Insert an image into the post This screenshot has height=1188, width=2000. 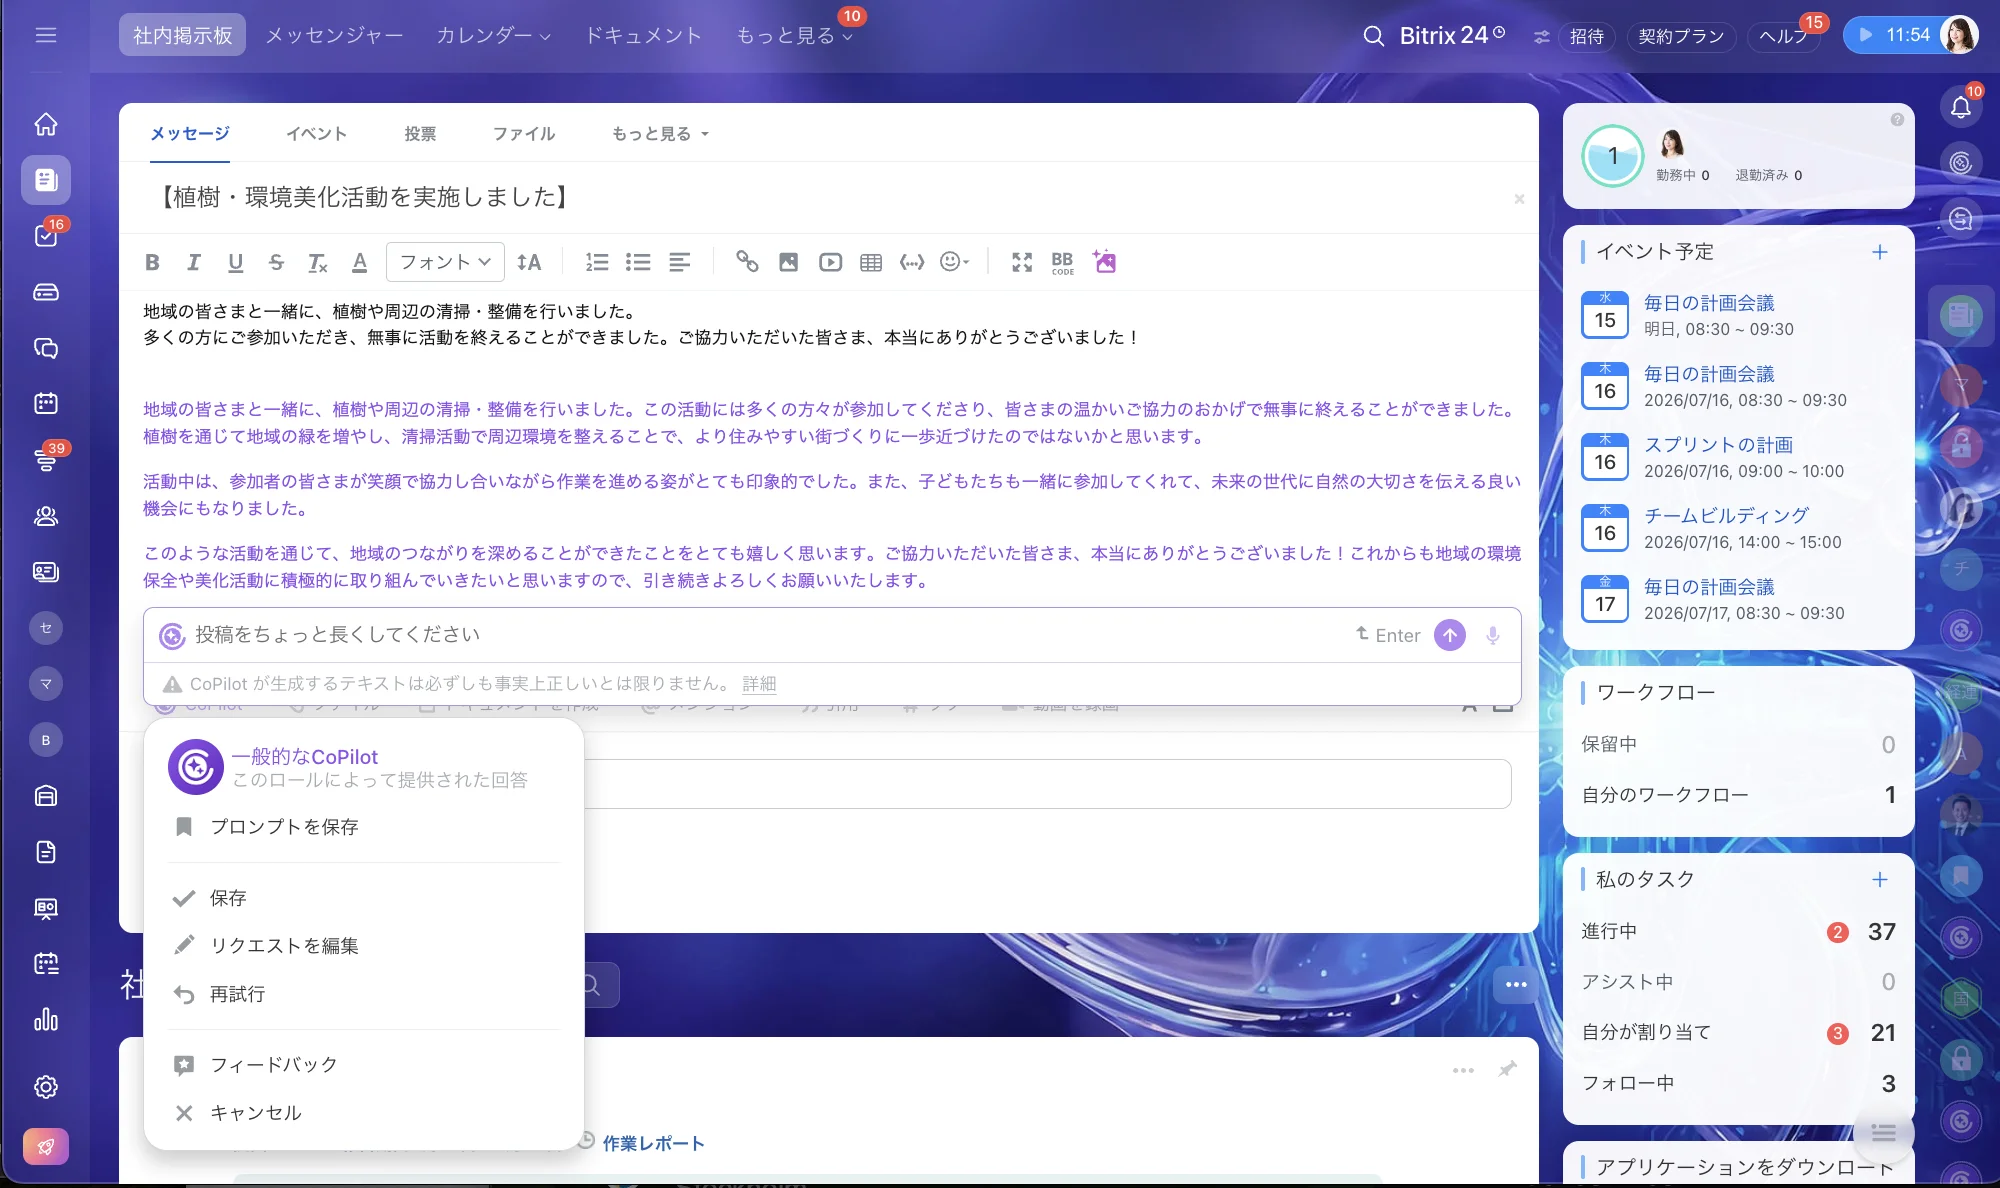point(788,262)
